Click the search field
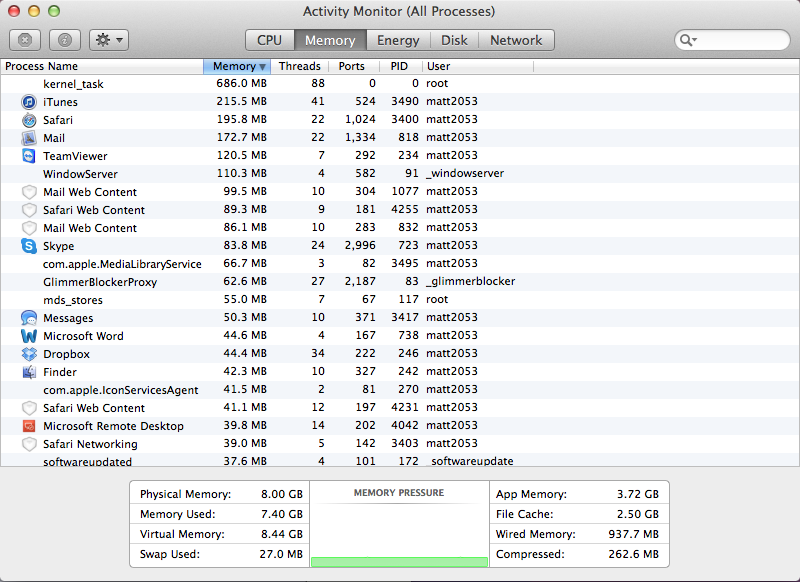 [732, 40]
